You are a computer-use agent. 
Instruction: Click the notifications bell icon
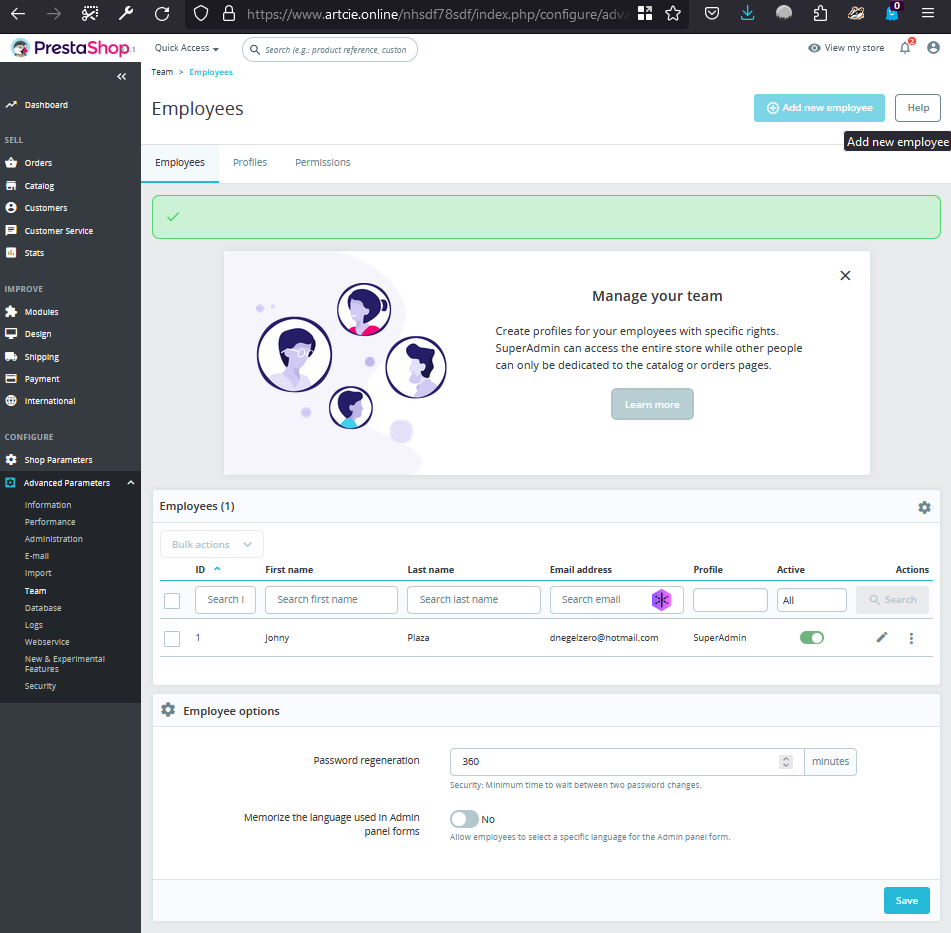pyautogui.click(x=905, y=48)
